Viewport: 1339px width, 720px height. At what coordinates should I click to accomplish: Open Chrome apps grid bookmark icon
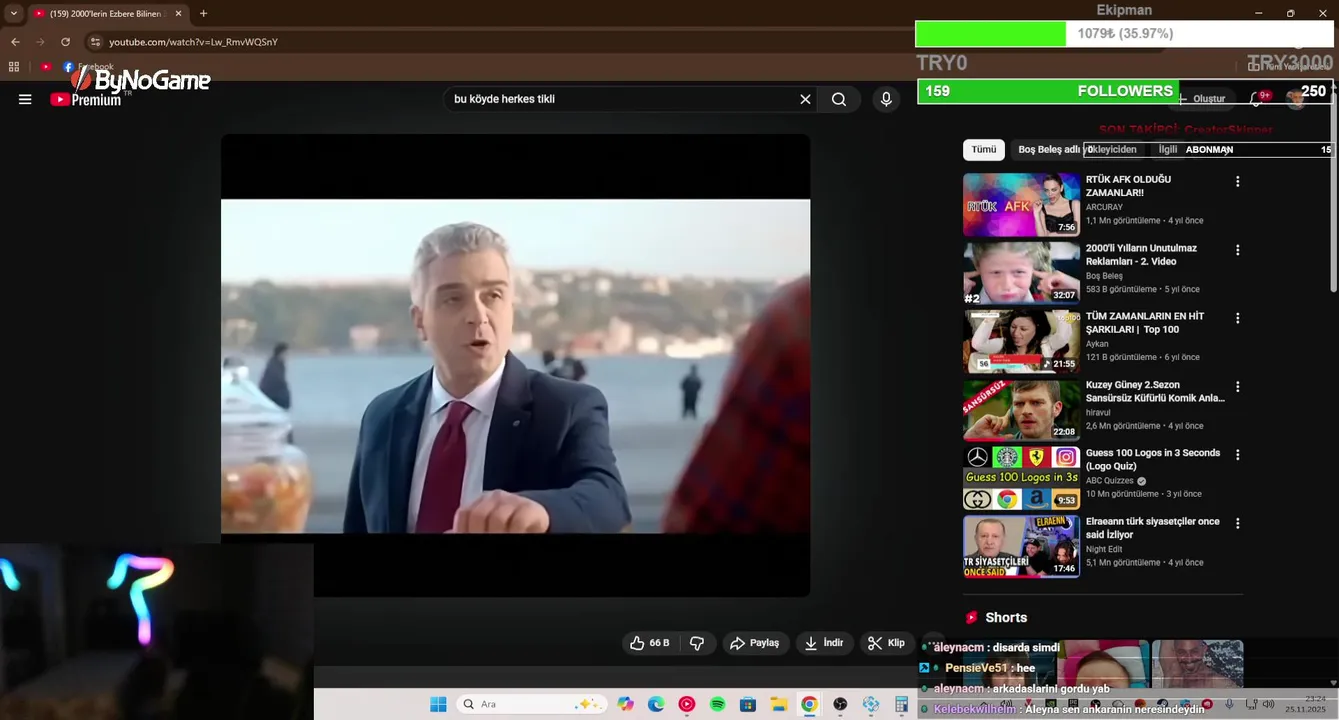[14, 67]
